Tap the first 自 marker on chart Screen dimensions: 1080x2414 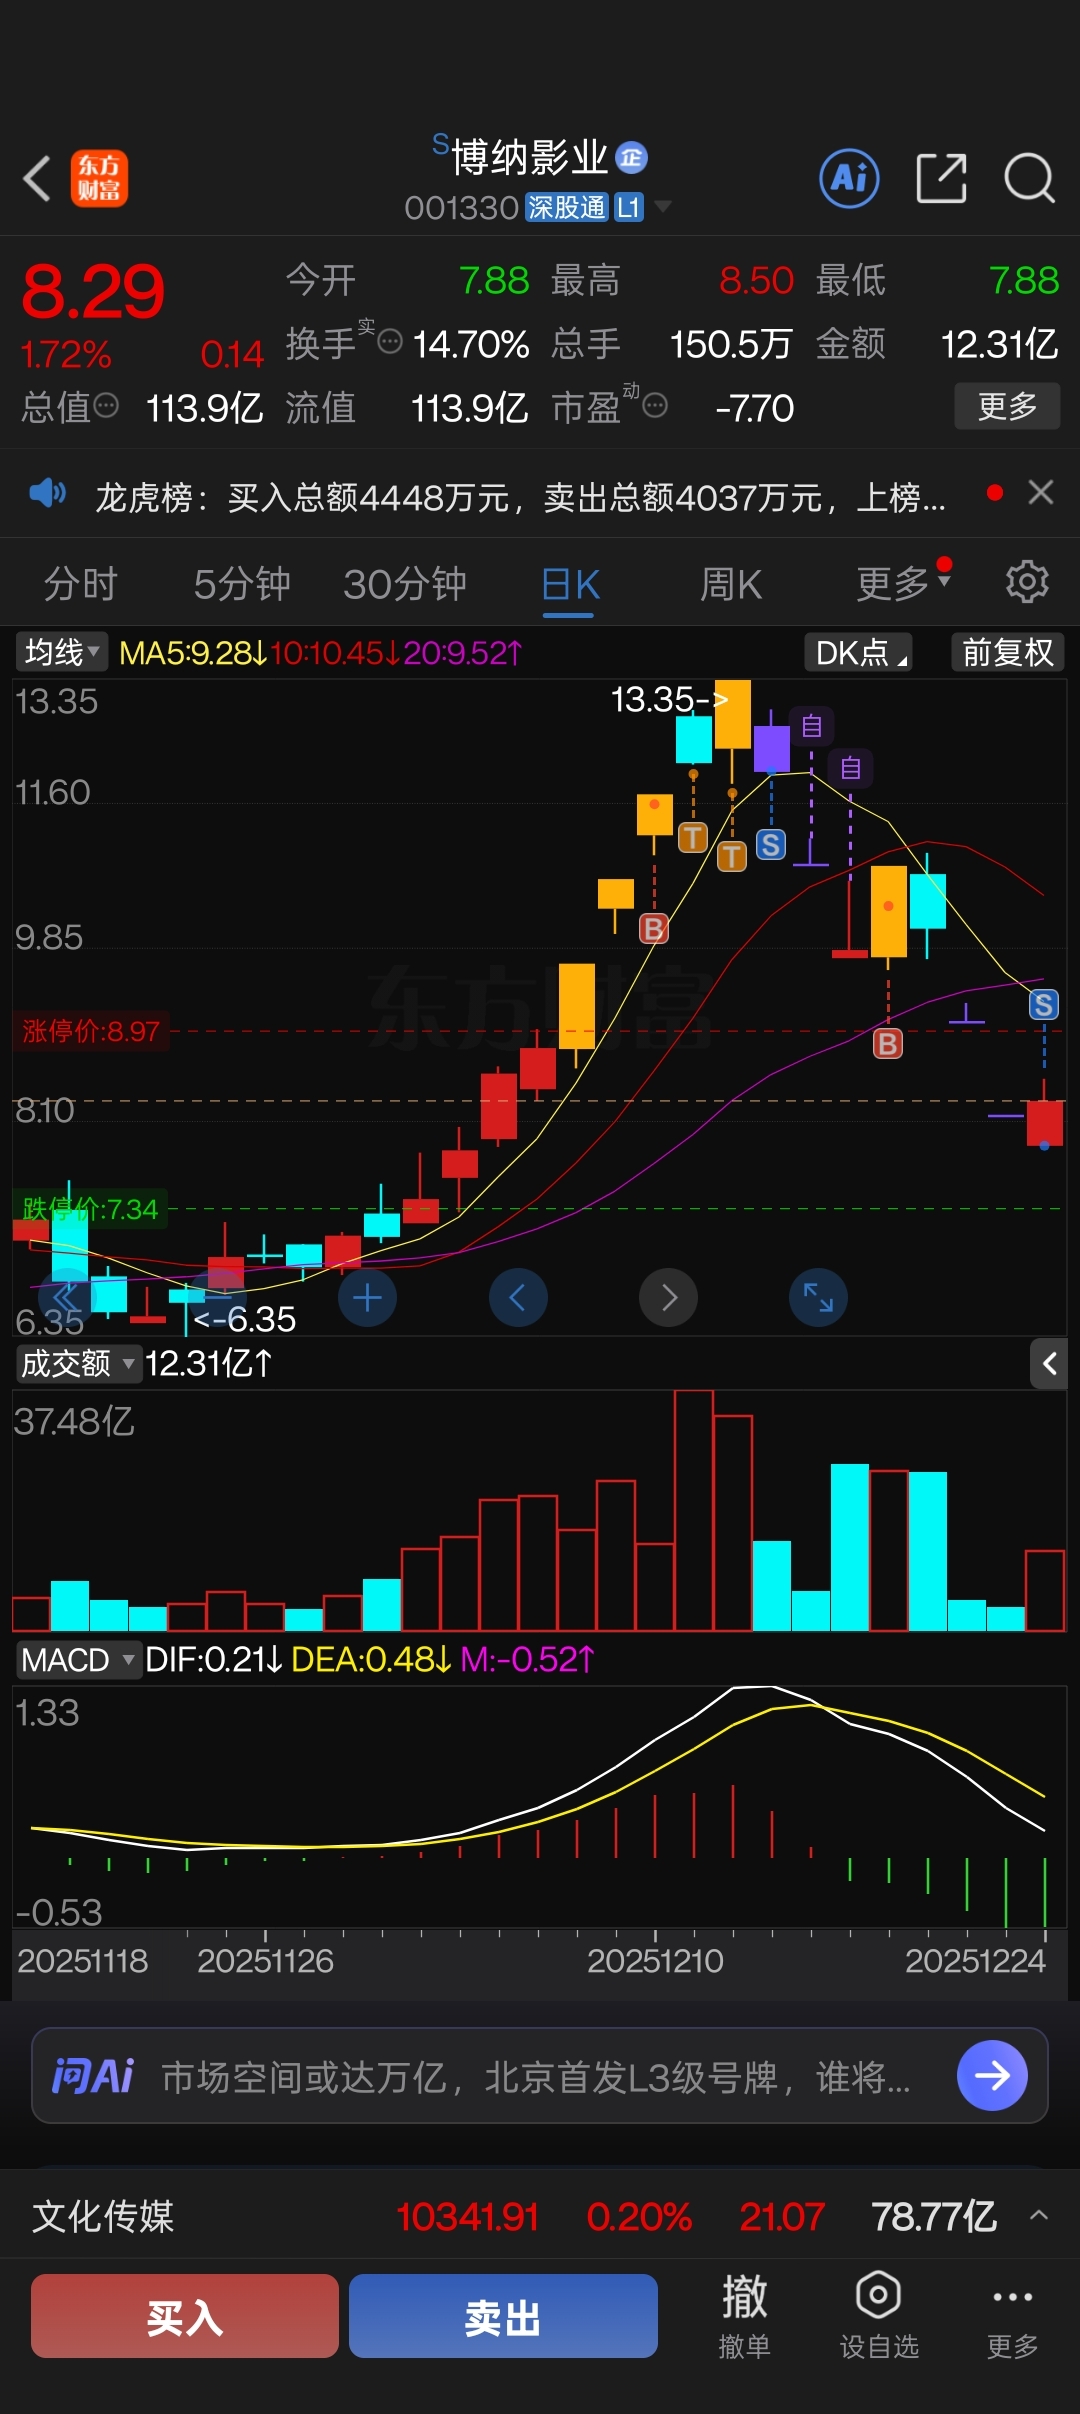coord(812,725)
